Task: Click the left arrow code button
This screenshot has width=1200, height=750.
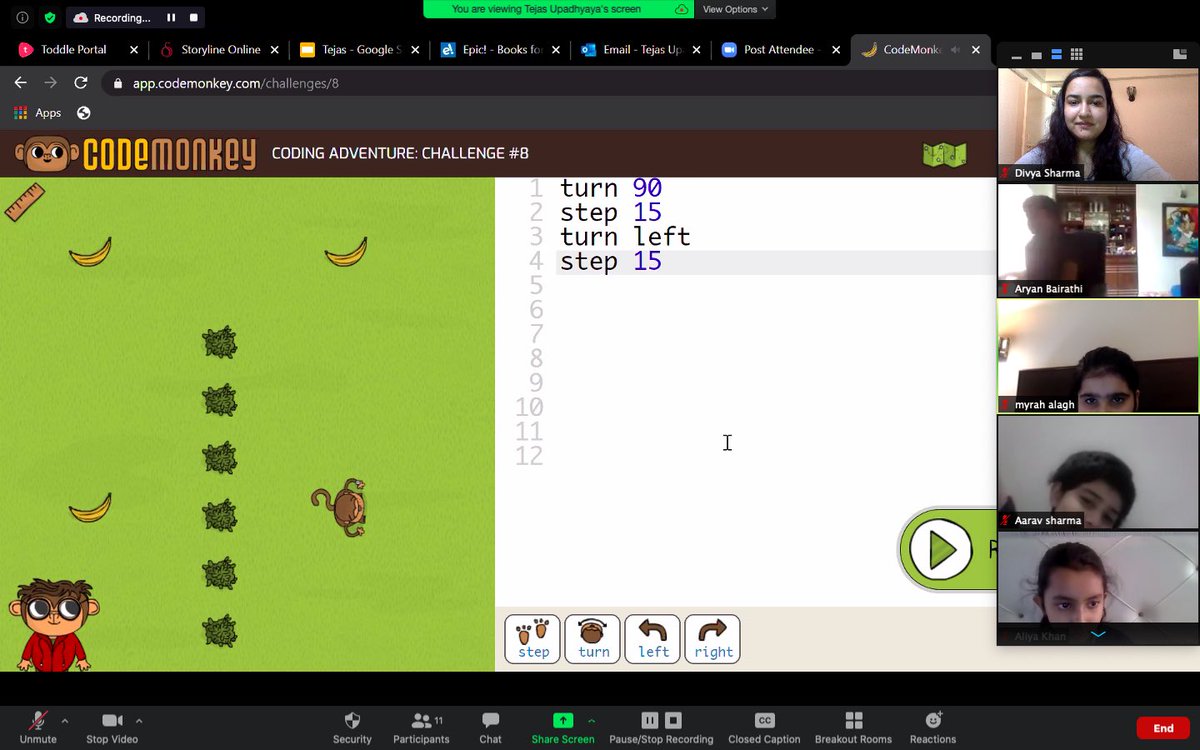Action: click(653, 639)
